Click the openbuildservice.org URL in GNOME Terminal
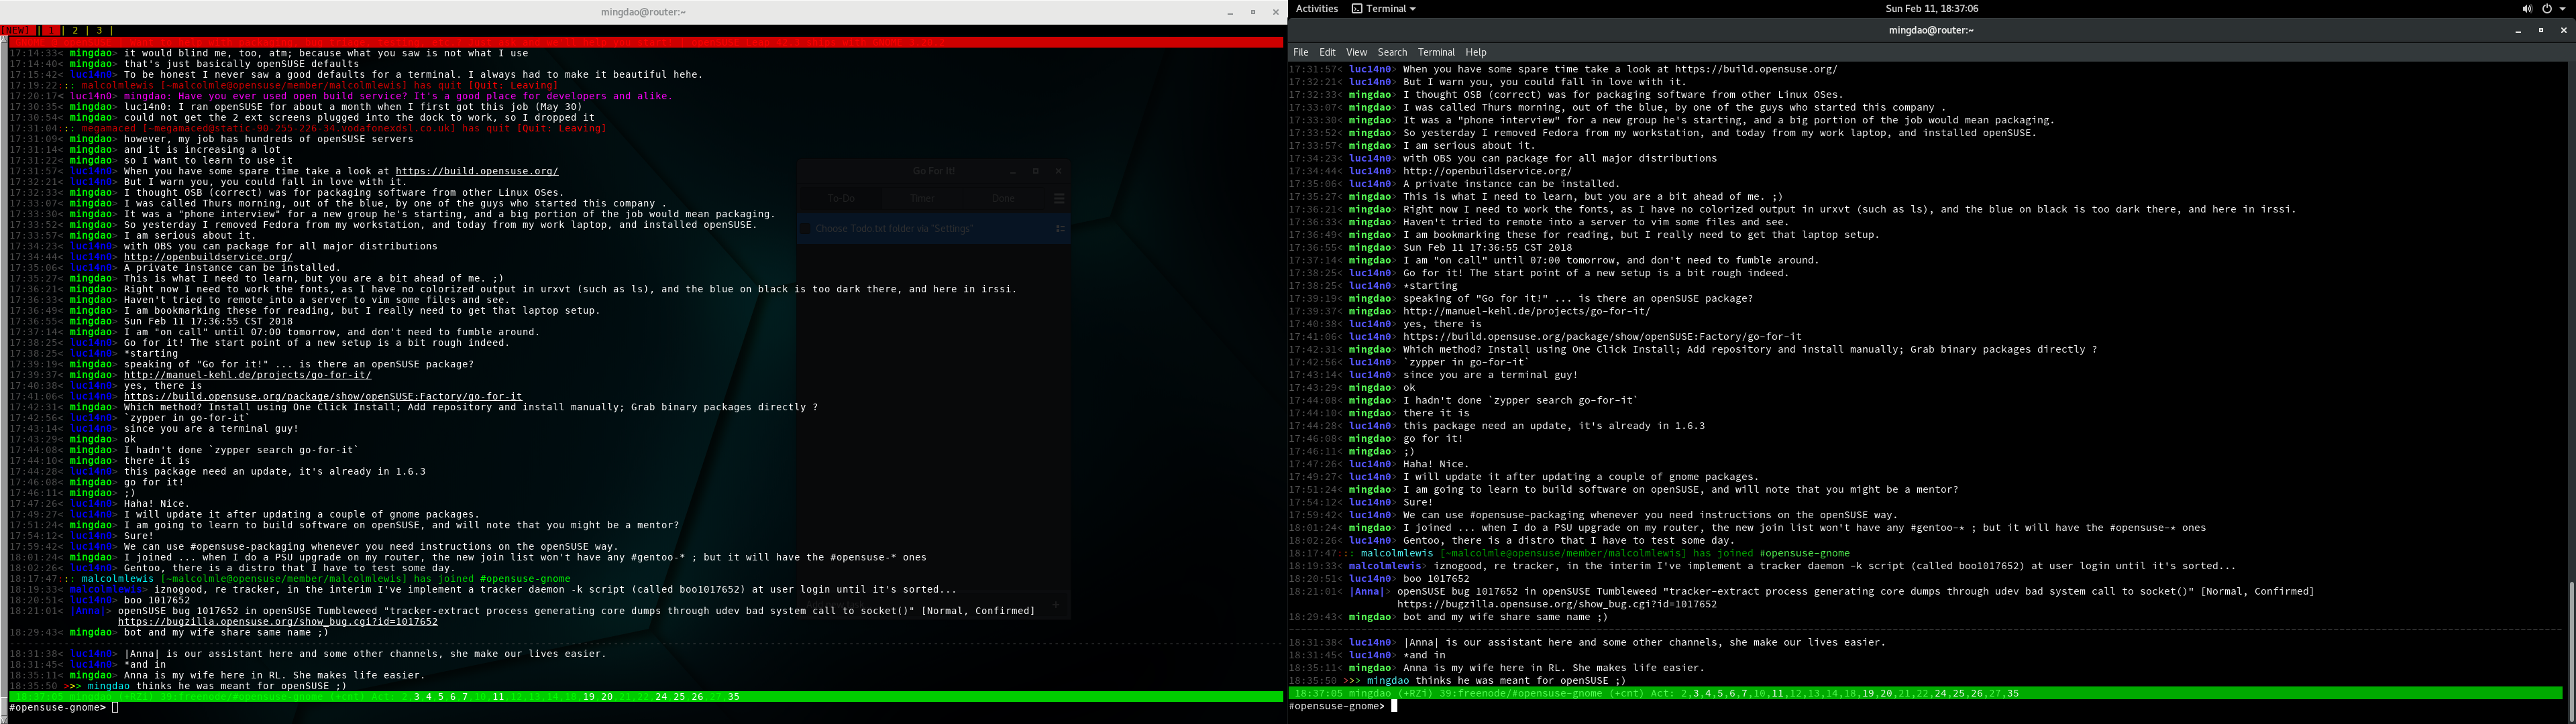This screenshot has width=2576, height=724. point(1487,171)
